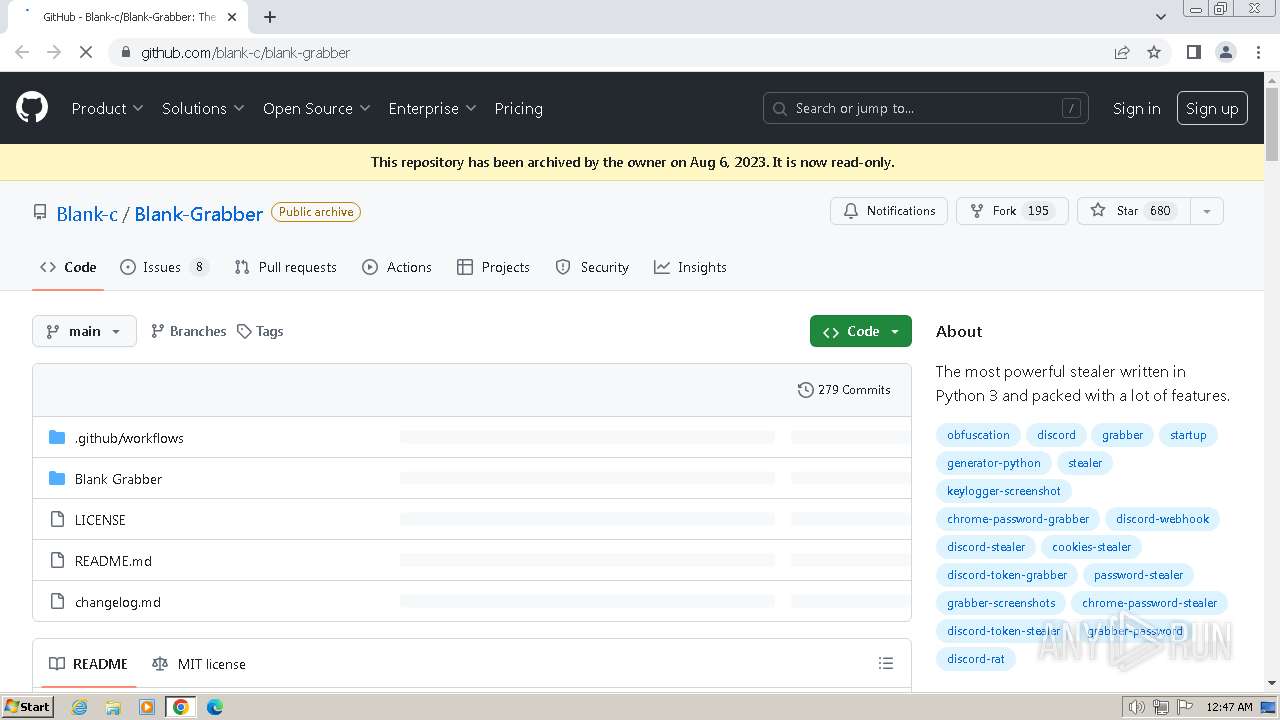Switch to the Actions tab
The image size is (1280, 720).
click(x=397, y=267)
